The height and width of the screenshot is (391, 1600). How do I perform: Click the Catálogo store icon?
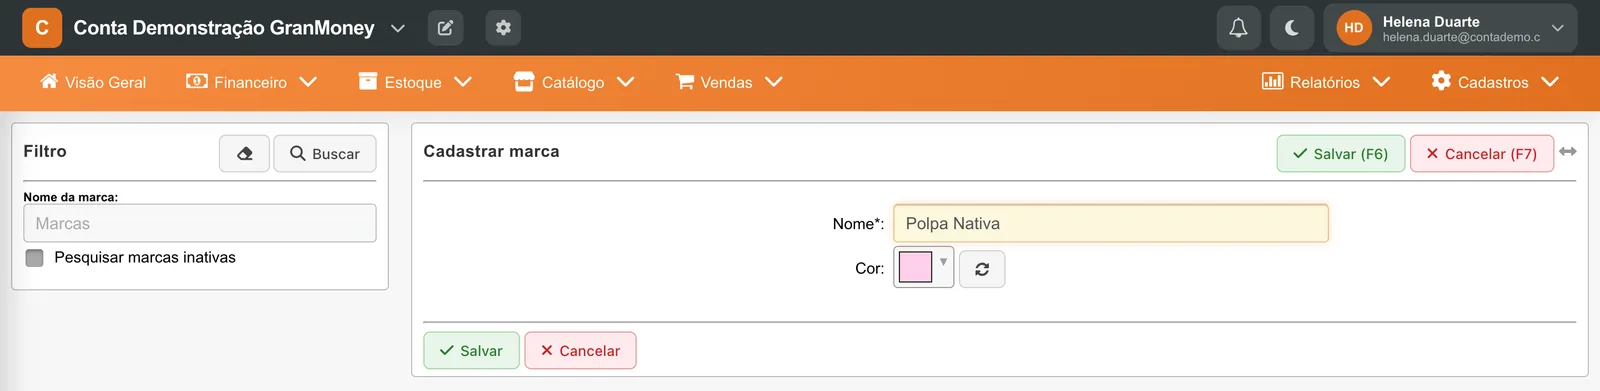[x=524, y=81]
